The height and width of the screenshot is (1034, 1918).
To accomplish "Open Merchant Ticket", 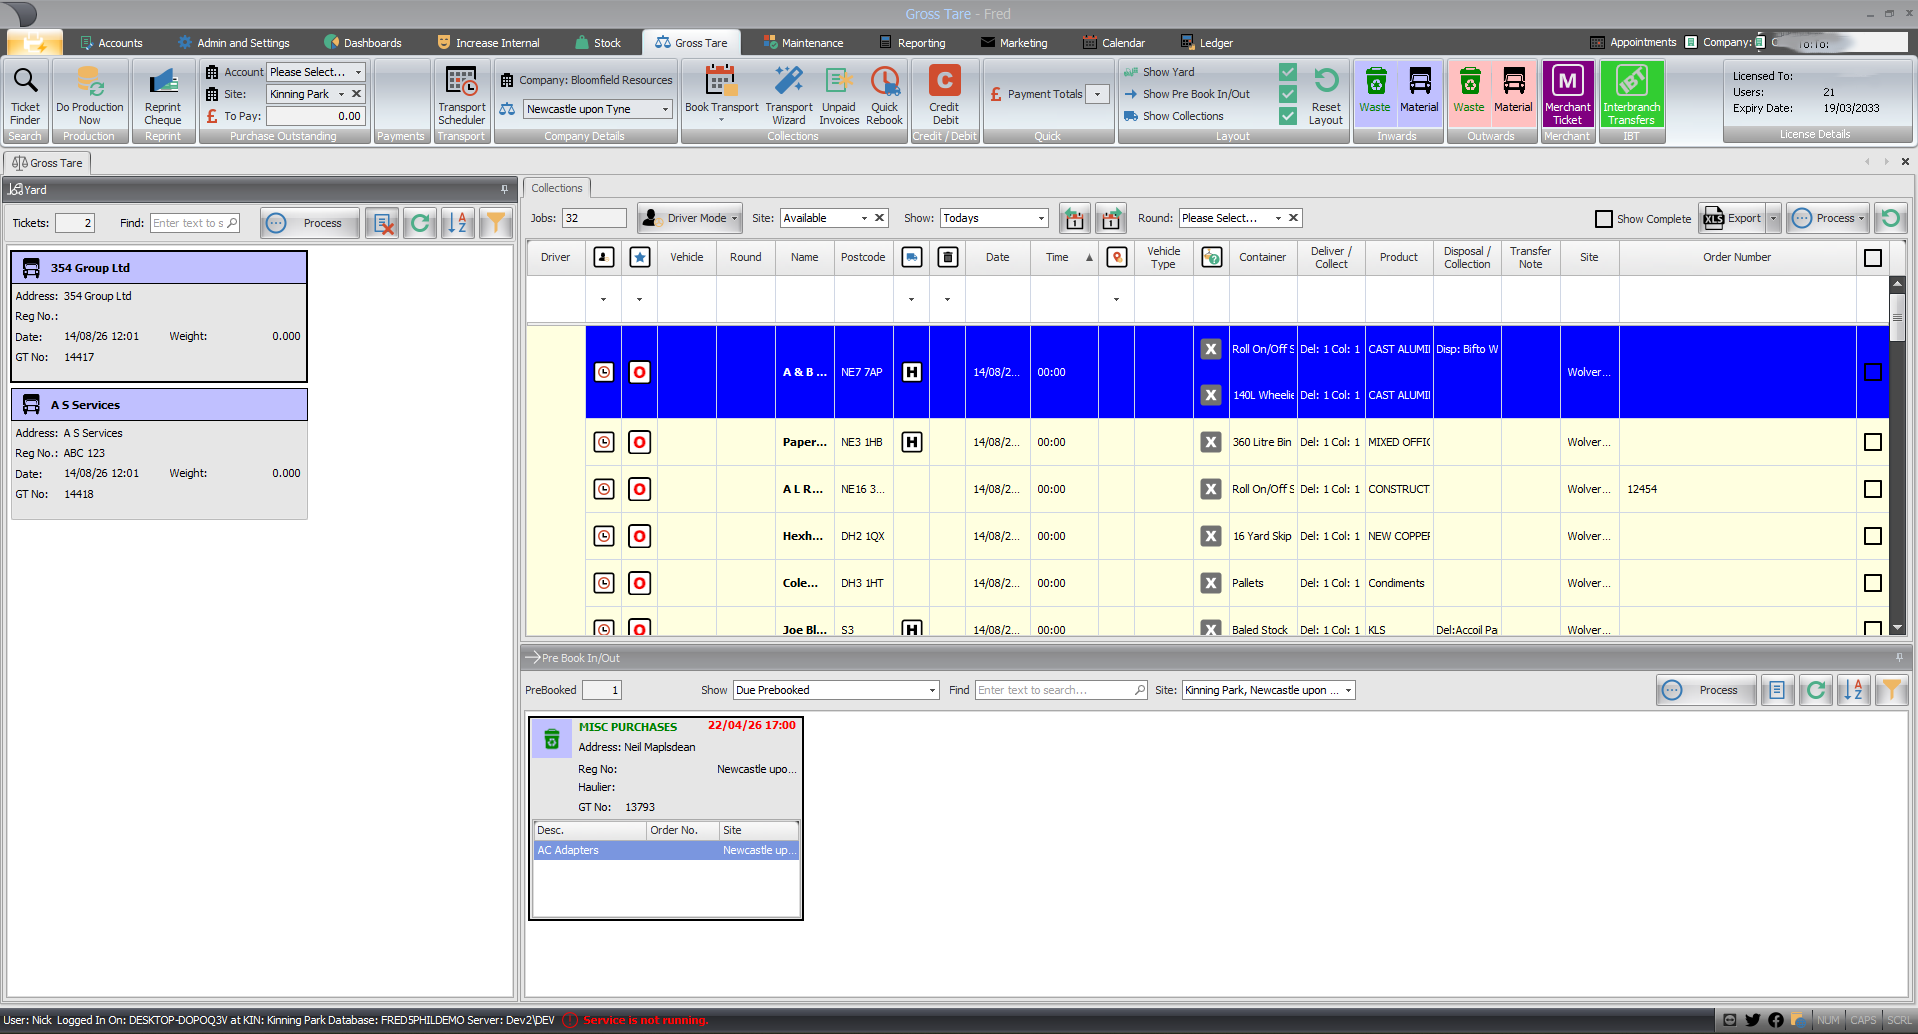I will [x=1567, y=94].
